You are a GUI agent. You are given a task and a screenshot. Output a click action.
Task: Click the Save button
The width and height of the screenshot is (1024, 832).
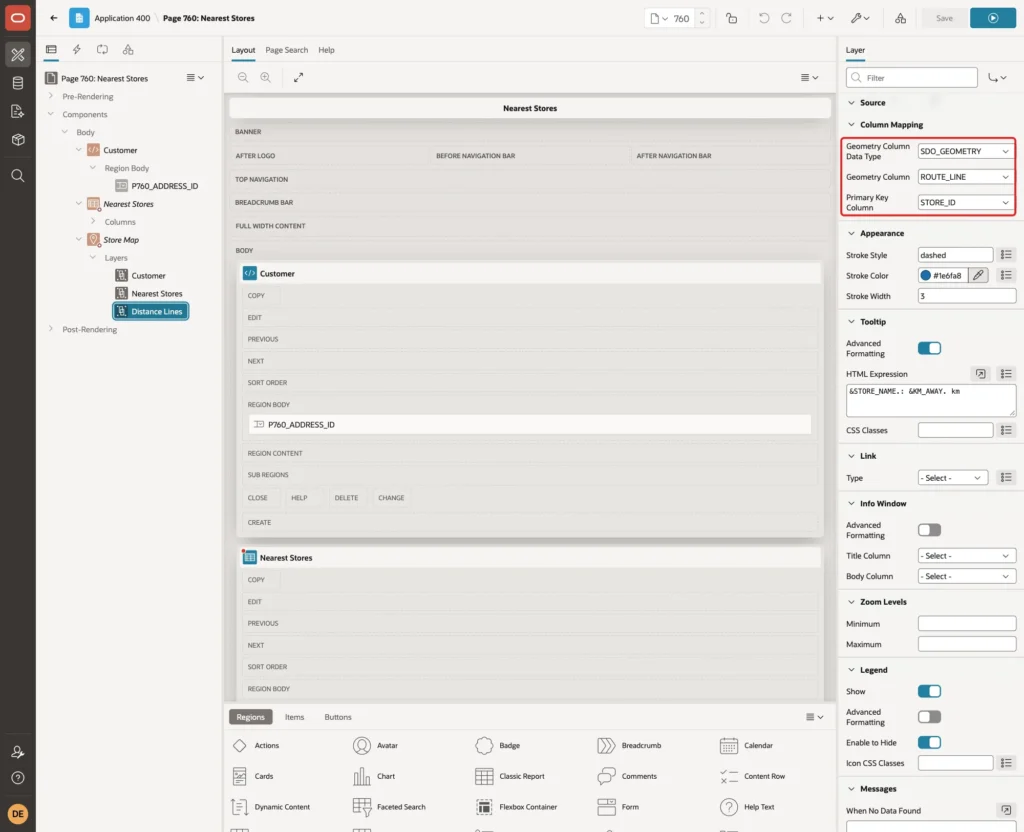click(944, 18)
